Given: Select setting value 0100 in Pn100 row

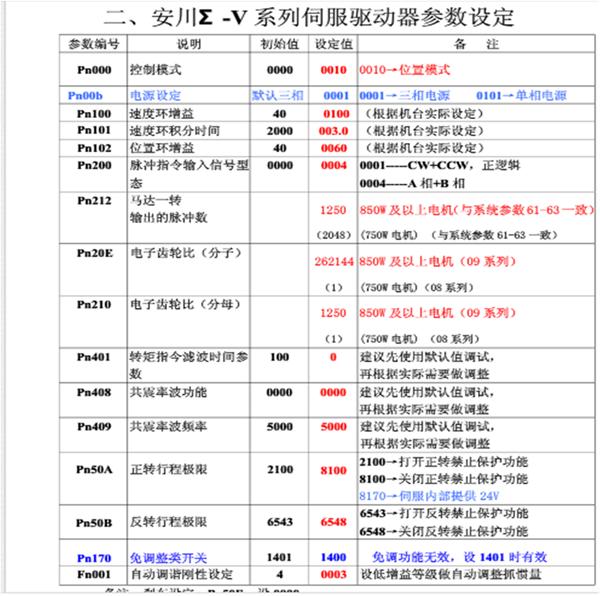Looking at the screenshot, I should click(336, 114).
